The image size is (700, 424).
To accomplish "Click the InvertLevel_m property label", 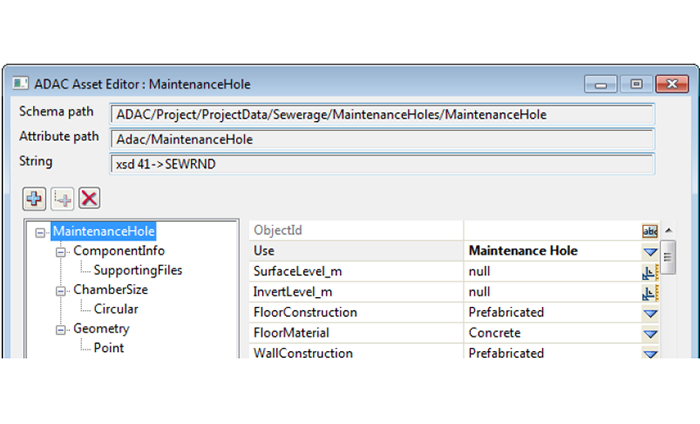I will tap(292, 292).
